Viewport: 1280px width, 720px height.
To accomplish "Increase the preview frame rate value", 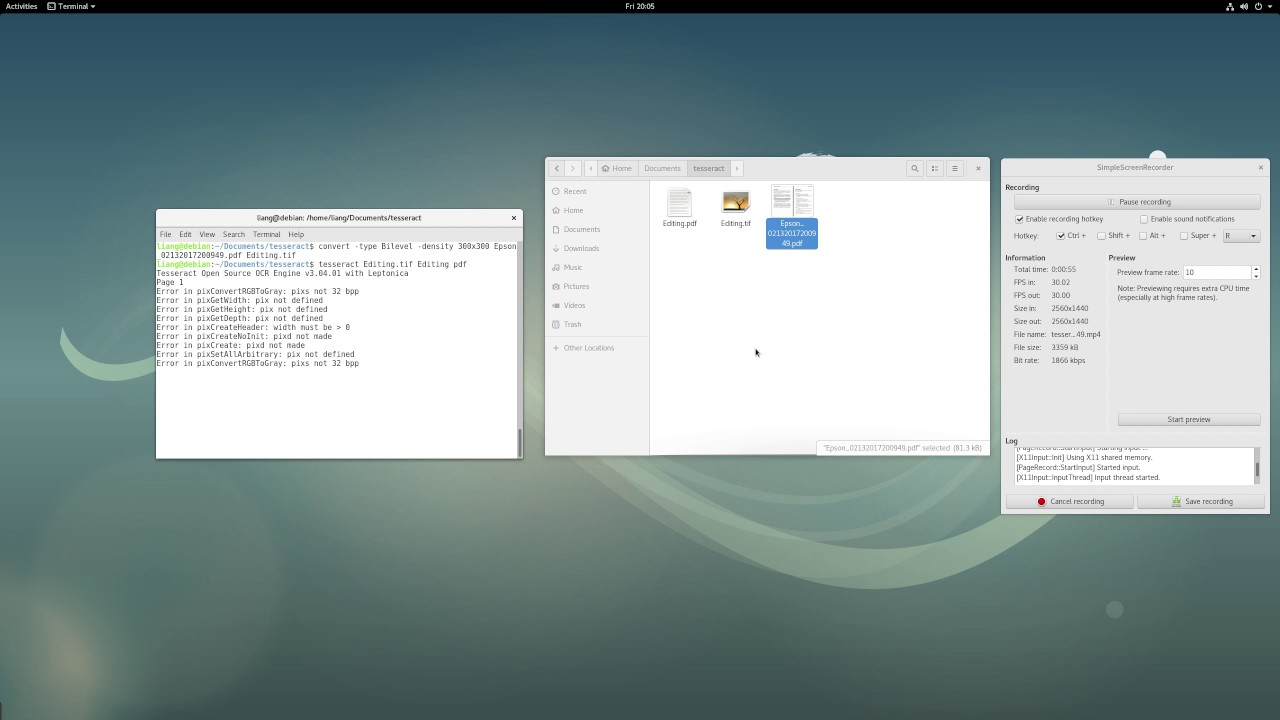I will tap(1256, 269).
